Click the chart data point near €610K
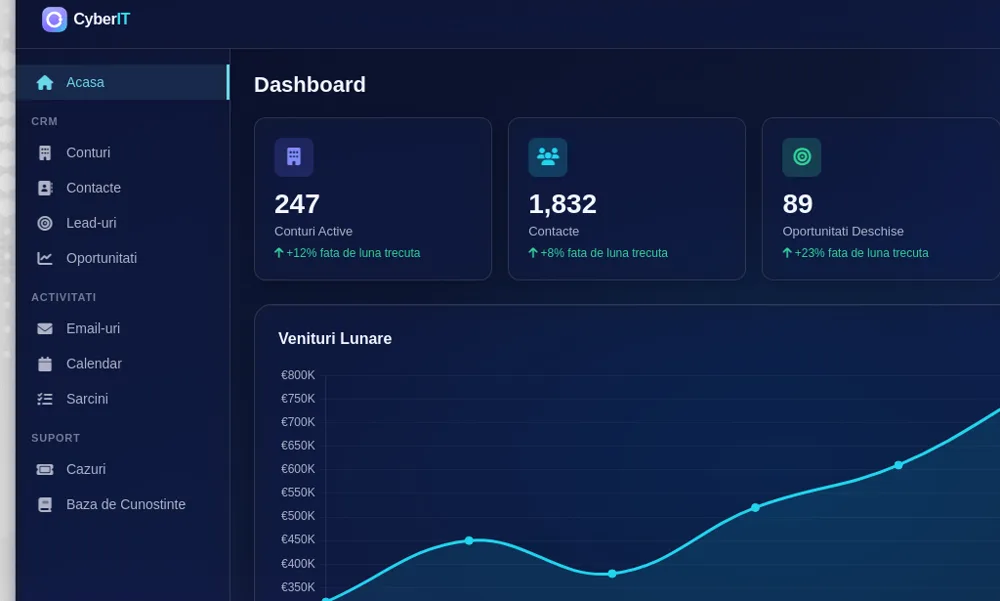 pyautogui.click(x=898, y=465)
